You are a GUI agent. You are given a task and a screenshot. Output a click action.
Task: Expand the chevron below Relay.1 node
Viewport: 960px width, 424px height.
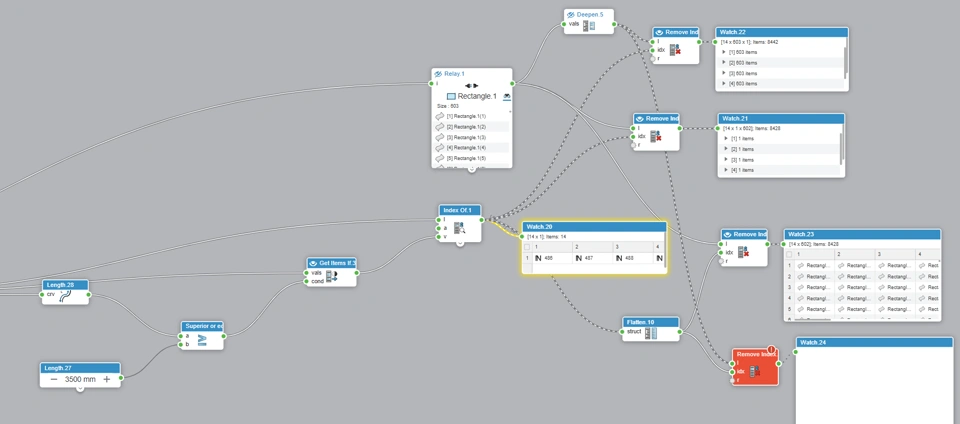click(x=471, y=169)
